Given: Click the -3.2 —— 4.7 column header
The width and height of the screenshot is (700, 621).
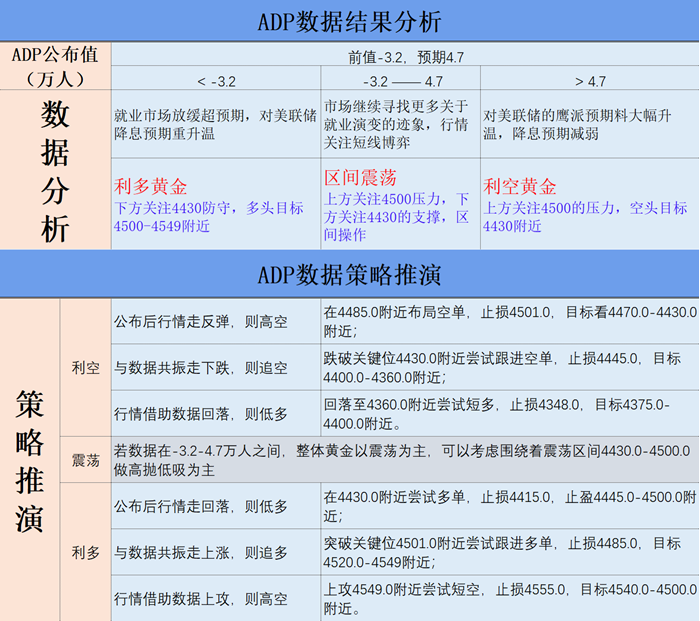Looking at the screenshot, I should point(400,80).
